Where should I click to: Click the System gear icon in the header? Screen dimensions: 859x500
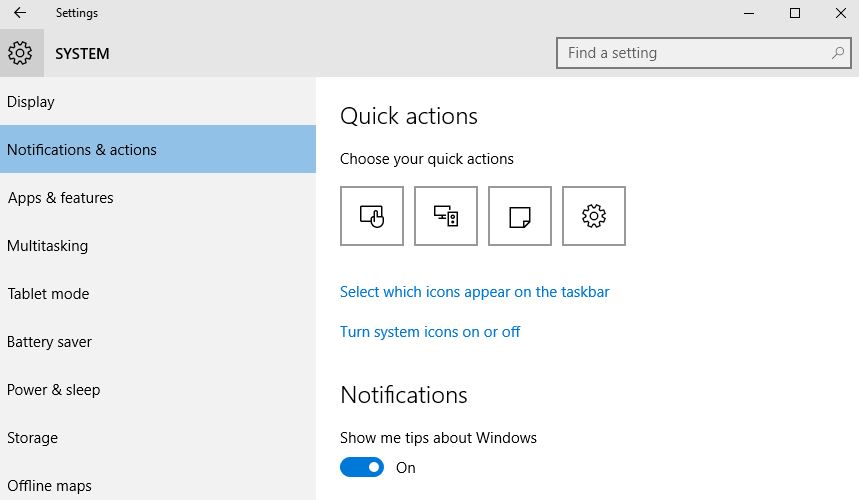pyautogui.click(x=21, y=53)
